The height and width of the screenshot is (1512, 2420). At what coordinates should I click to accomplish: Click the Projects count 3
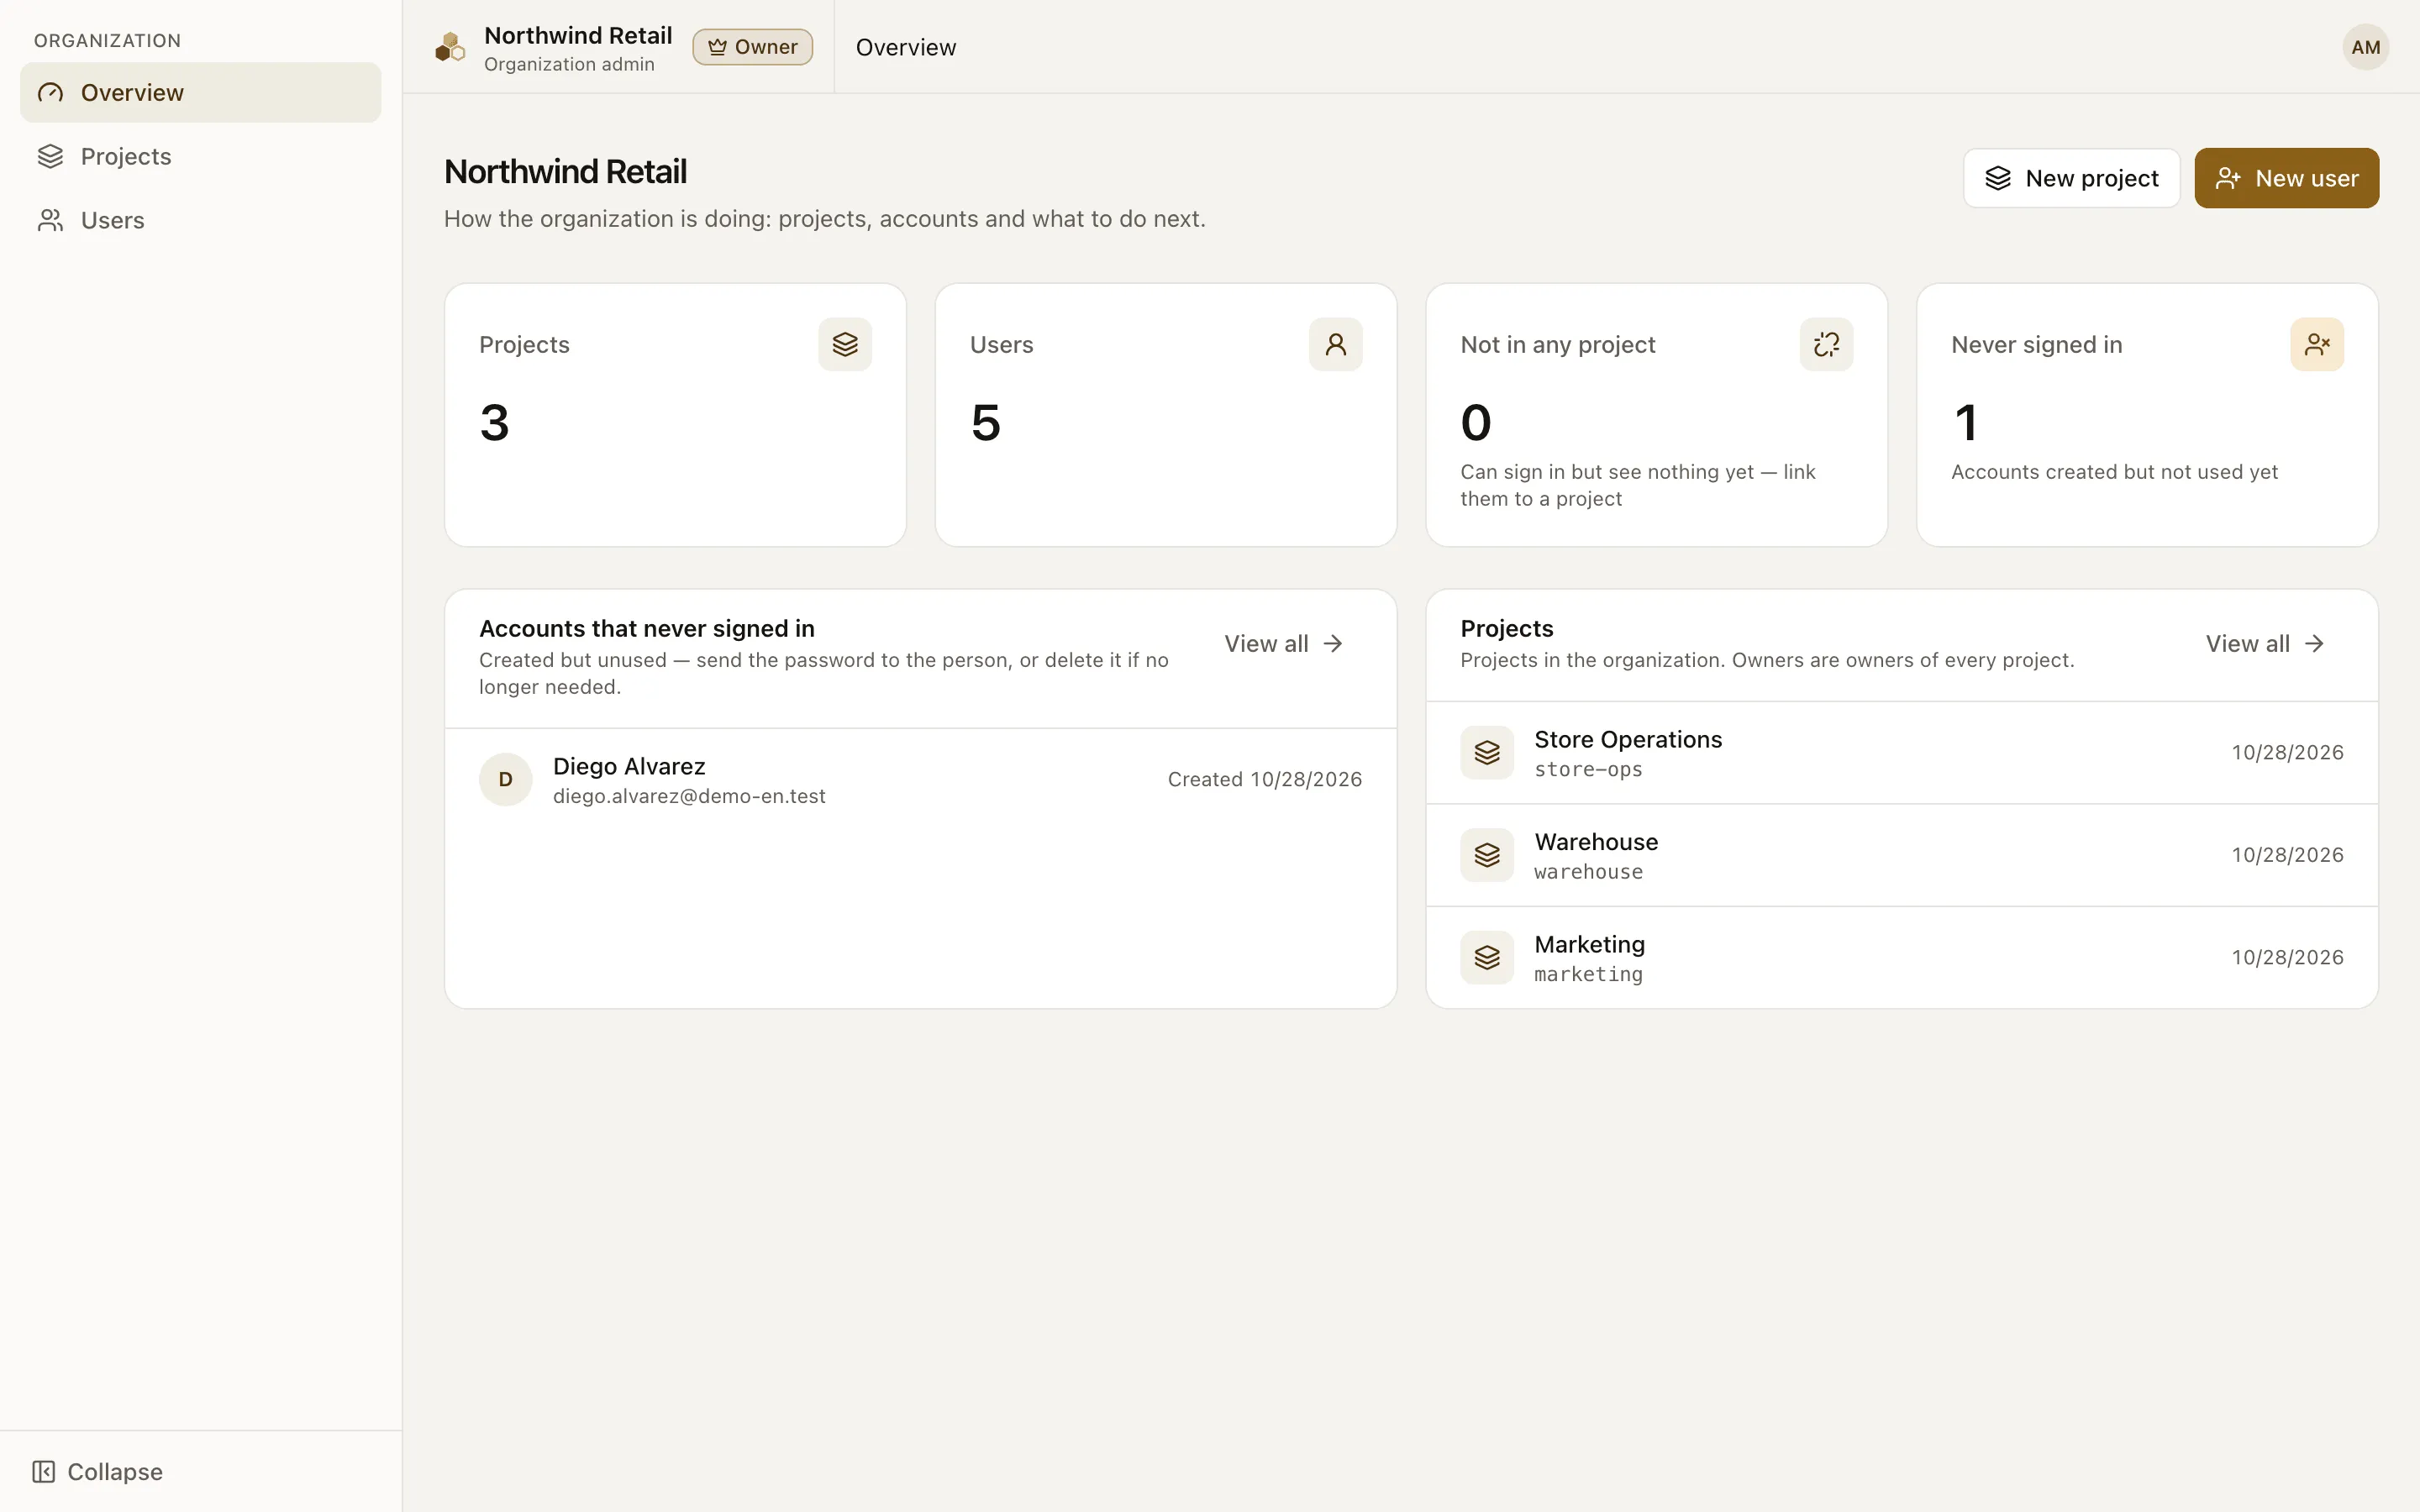[x=494, y=423]
